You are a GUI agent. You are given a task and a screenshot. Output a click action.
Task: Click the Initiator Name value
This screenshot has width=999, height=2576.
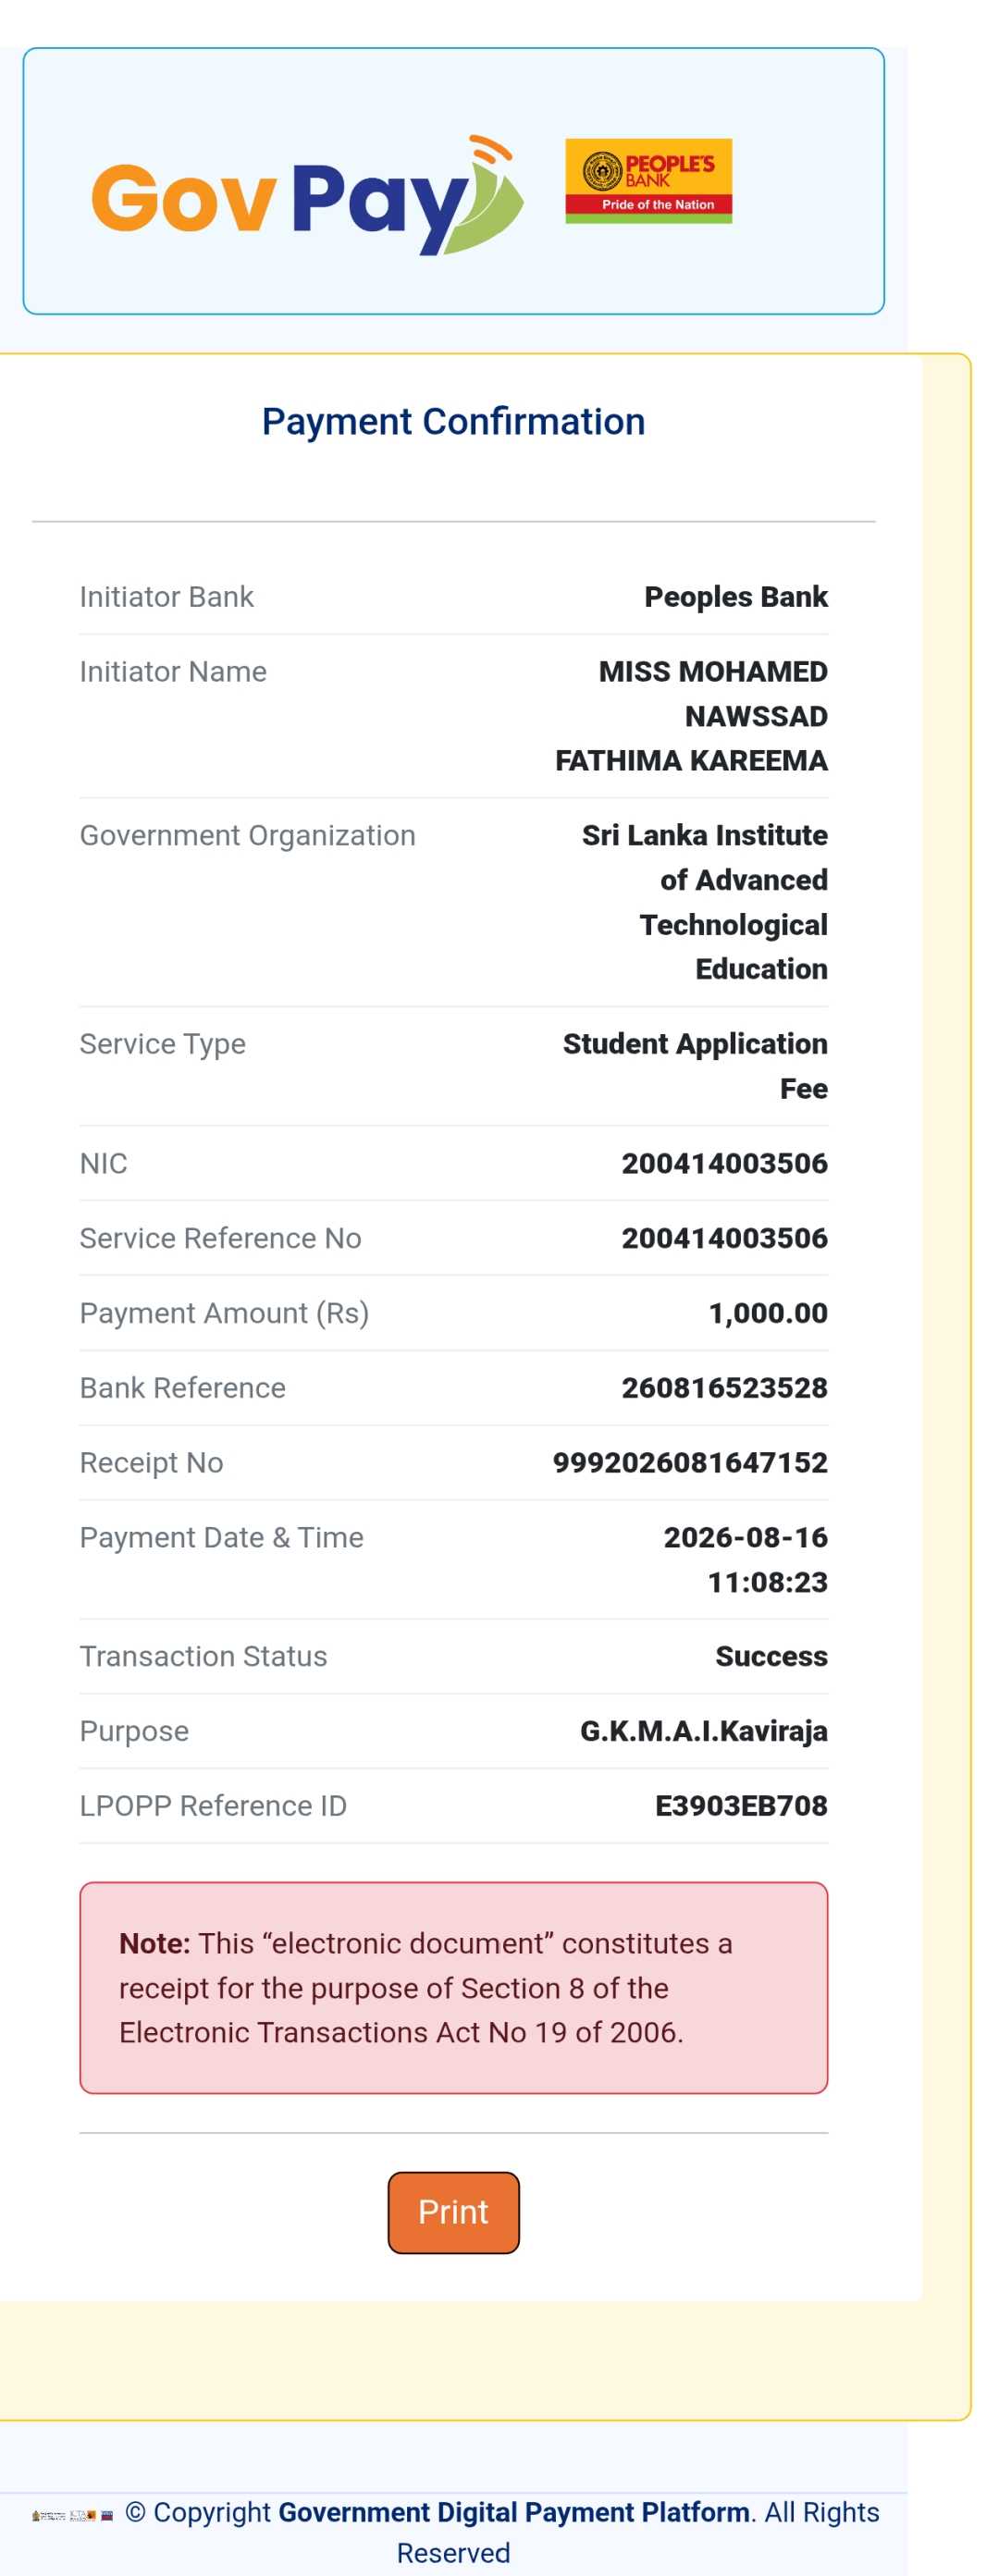point(691,716)
